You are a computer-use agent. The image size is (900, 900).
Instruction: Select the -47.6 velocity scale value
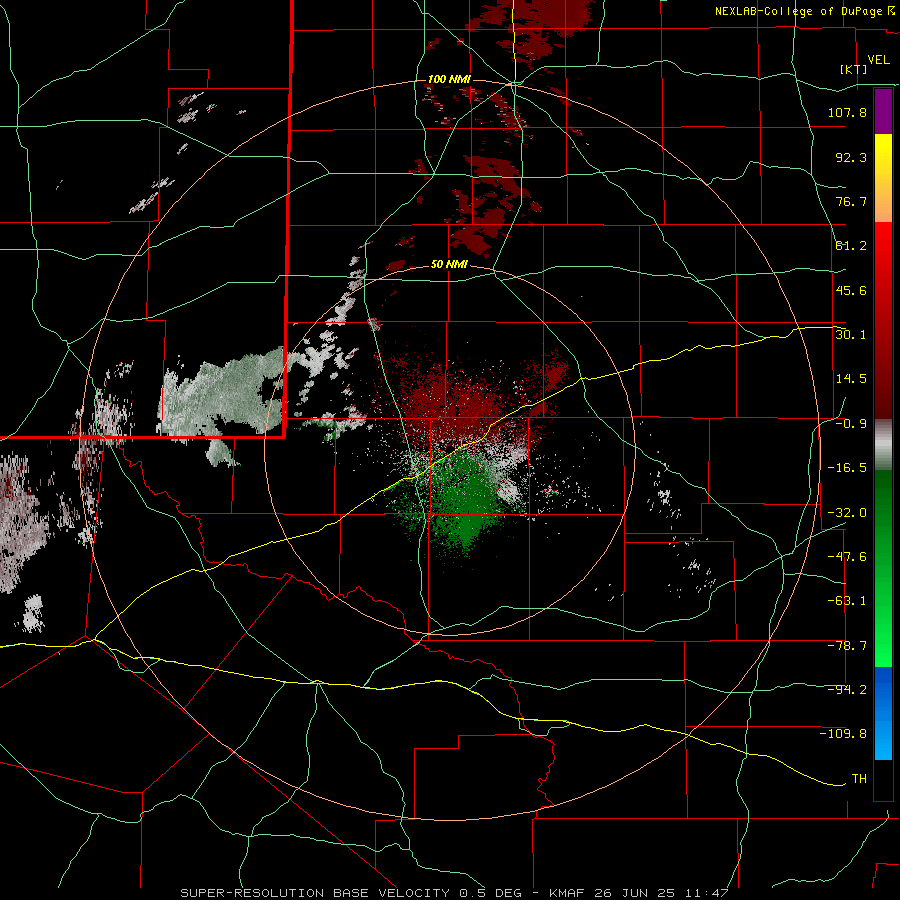click(x=847, y=556)
